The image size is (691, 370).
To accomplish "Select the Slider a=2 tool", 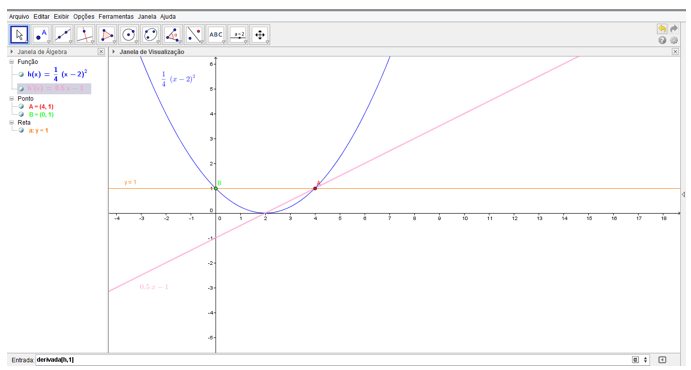I will click(238, 35).
